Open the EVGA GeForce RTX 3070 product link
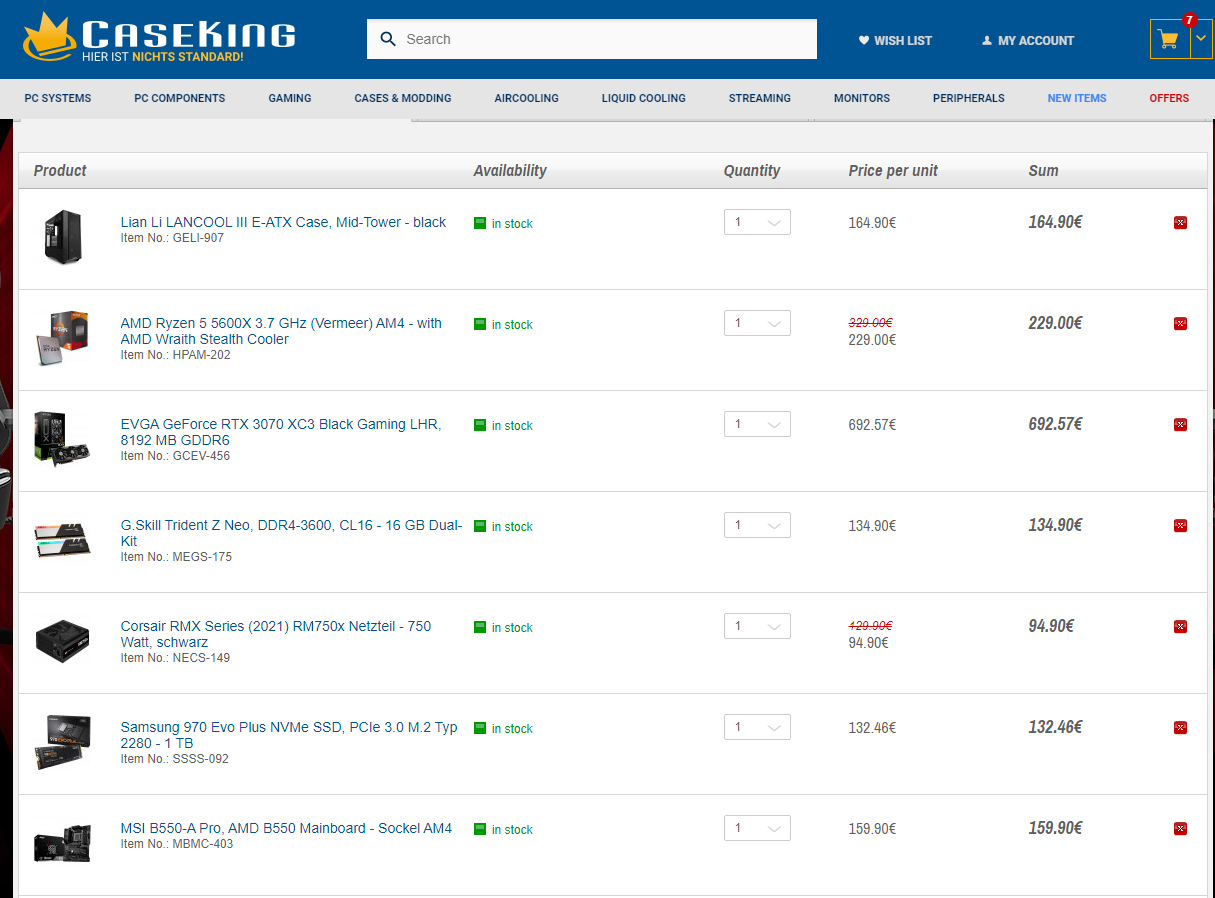 [x=281, y=432]
